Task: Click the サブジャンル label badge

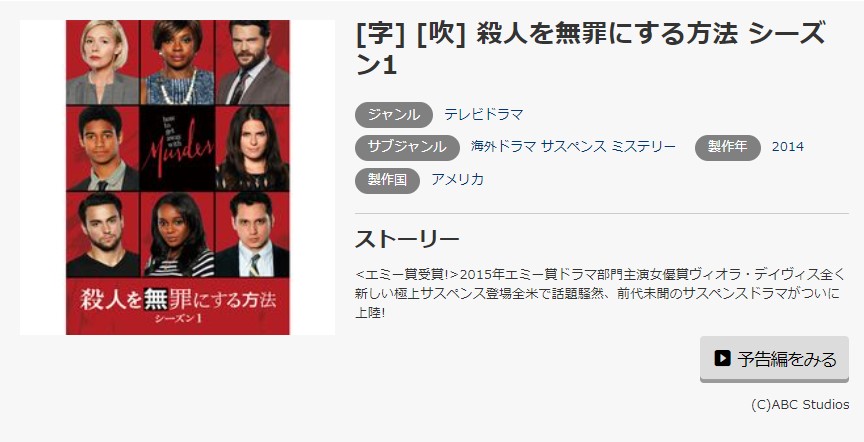Action: 407,147
